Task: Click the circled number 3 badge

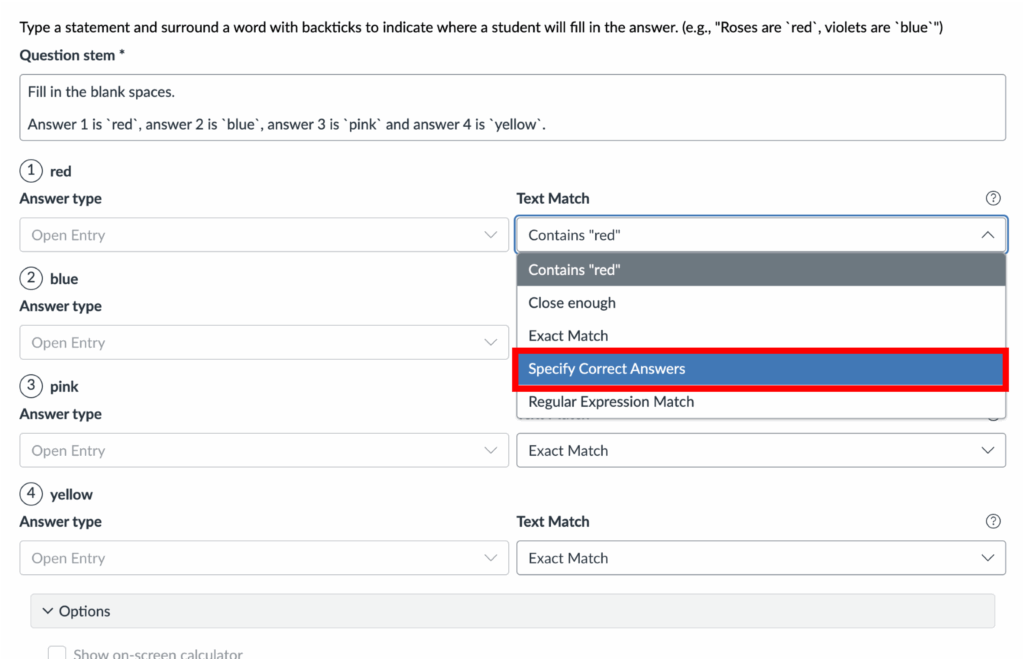Action: pos(31,386)
